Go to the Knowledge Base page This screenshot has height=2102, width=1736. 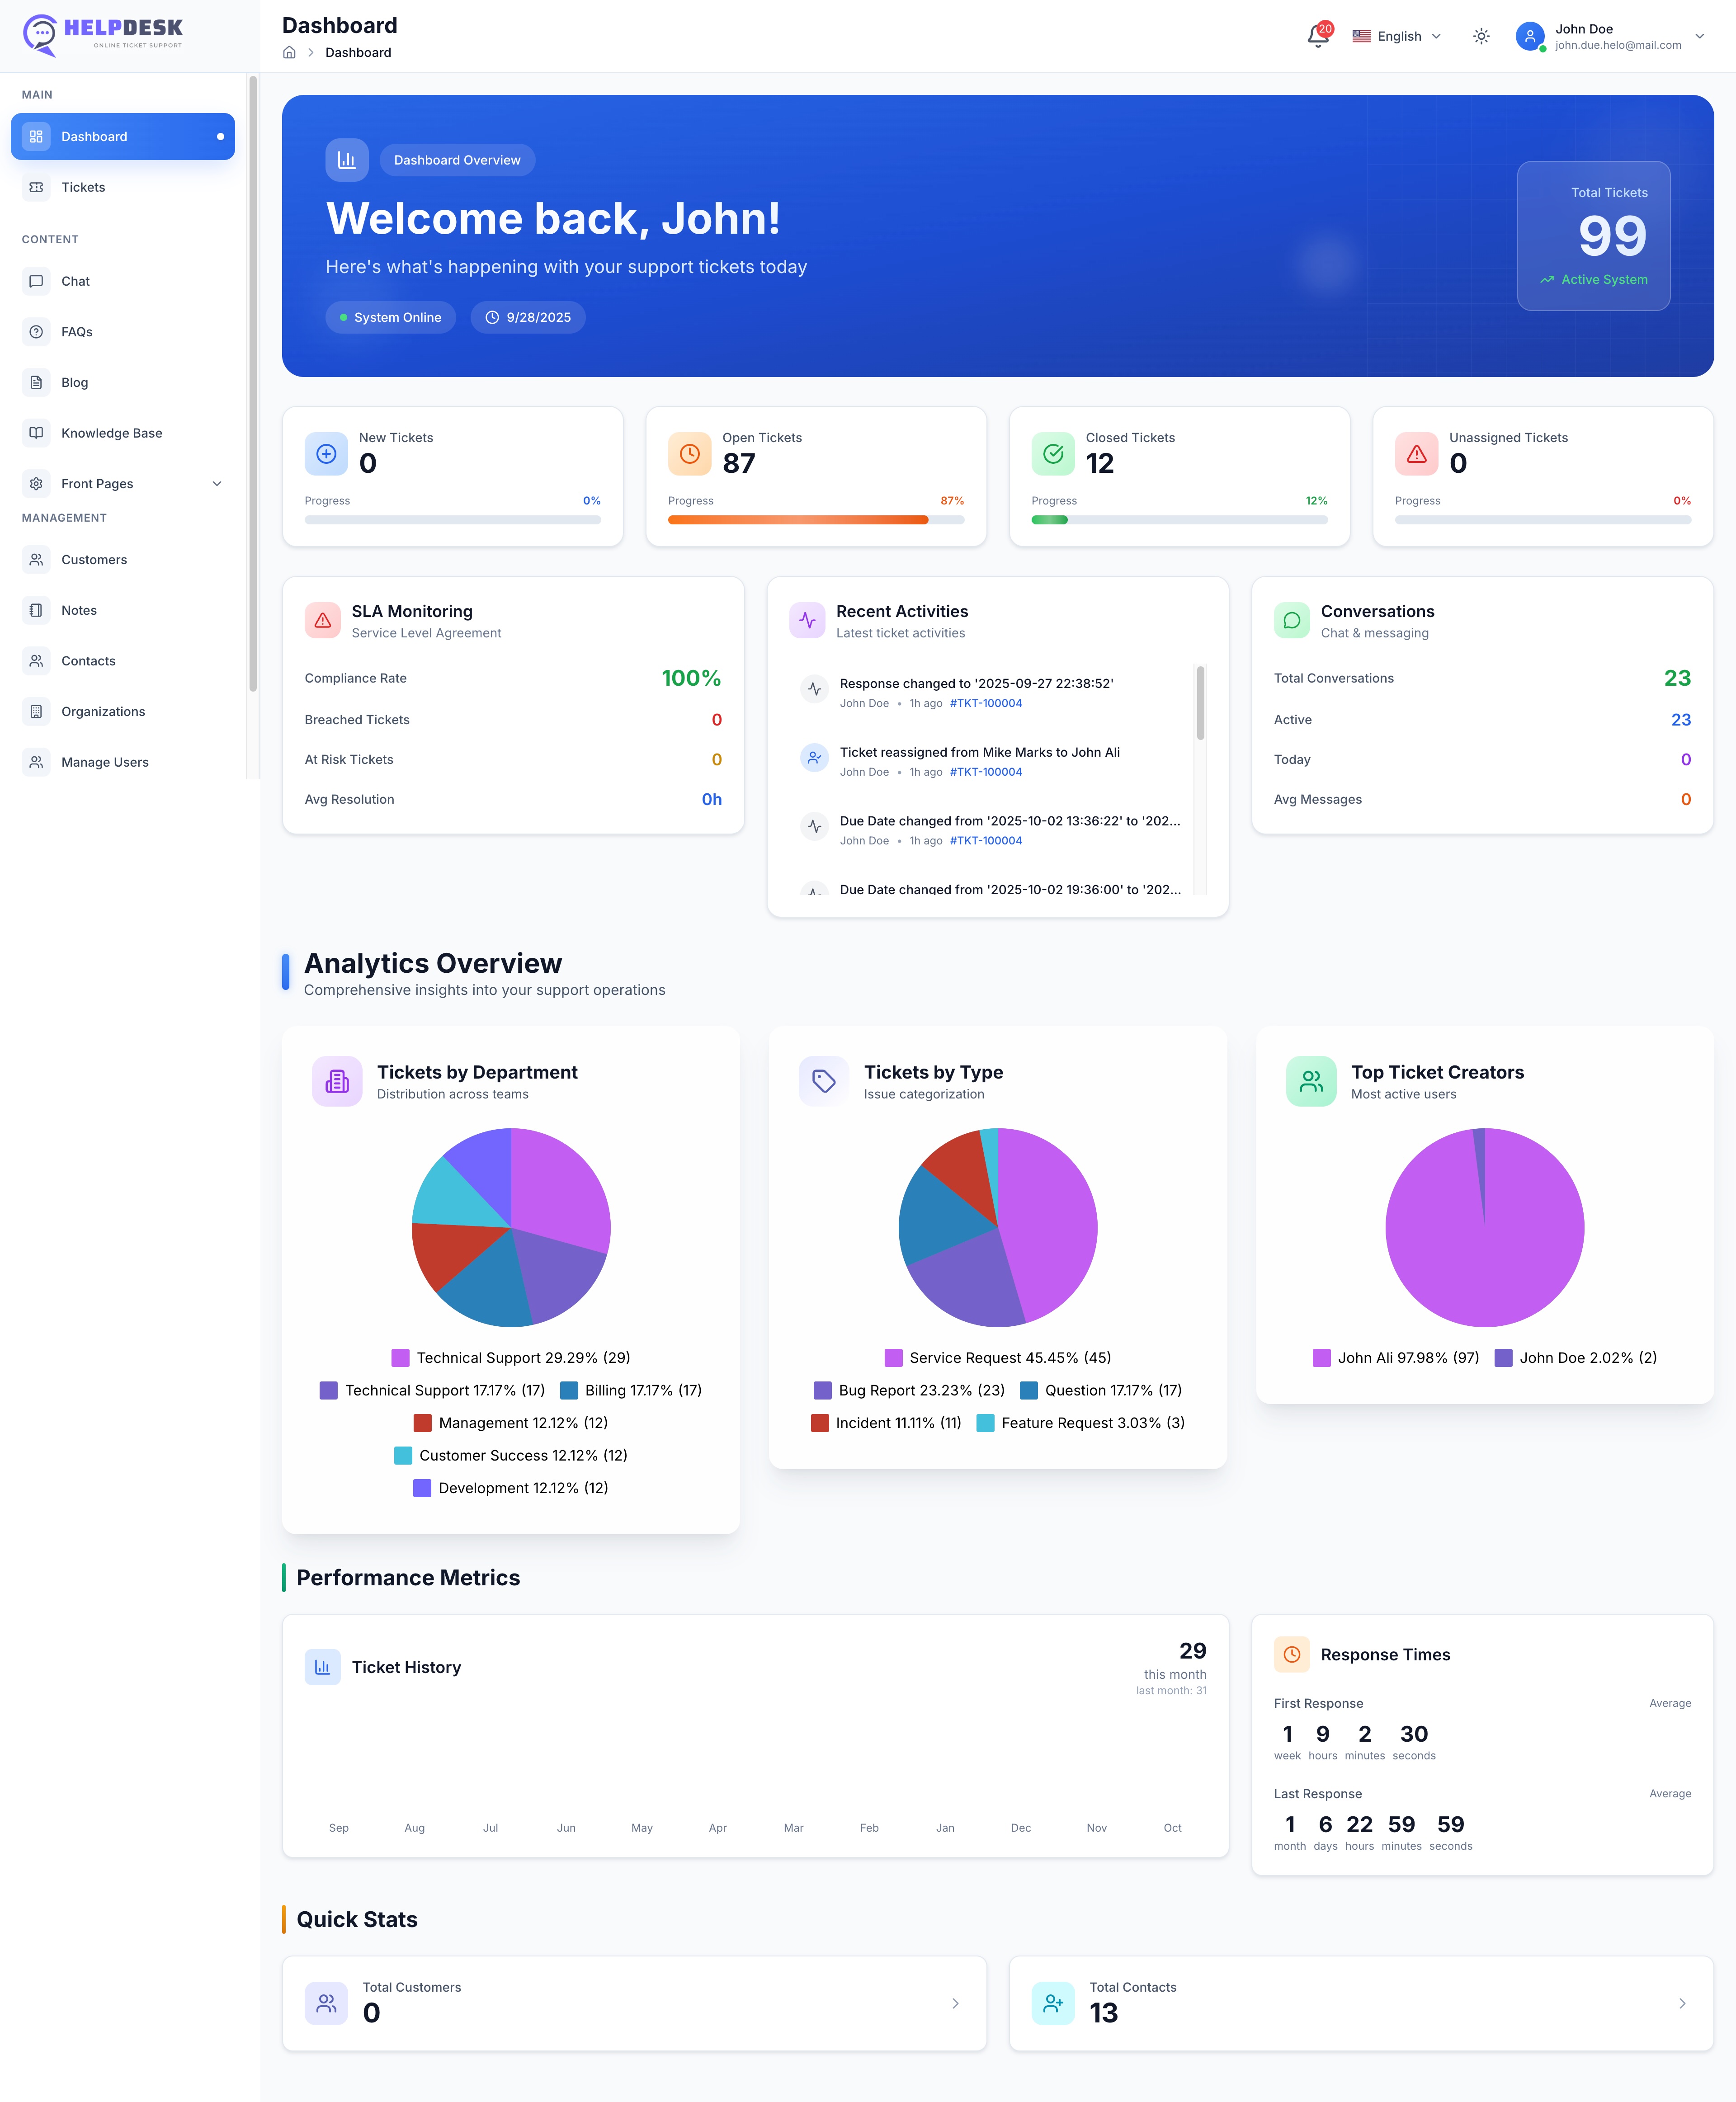111,433
